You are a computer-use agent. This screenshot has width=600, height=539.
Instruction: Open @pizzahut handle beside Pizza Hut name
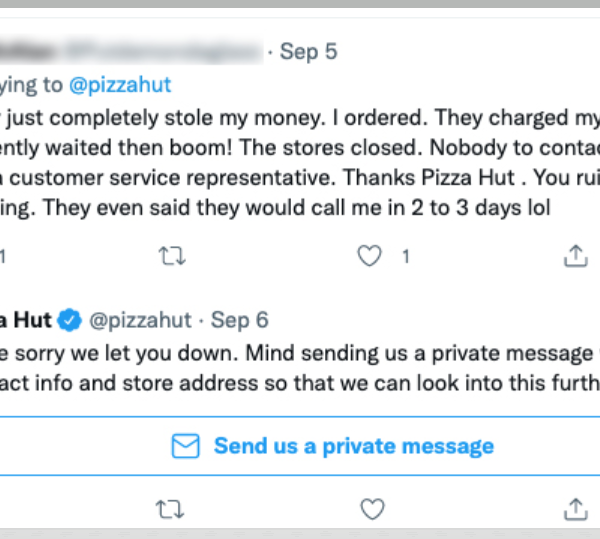(140, 320)
